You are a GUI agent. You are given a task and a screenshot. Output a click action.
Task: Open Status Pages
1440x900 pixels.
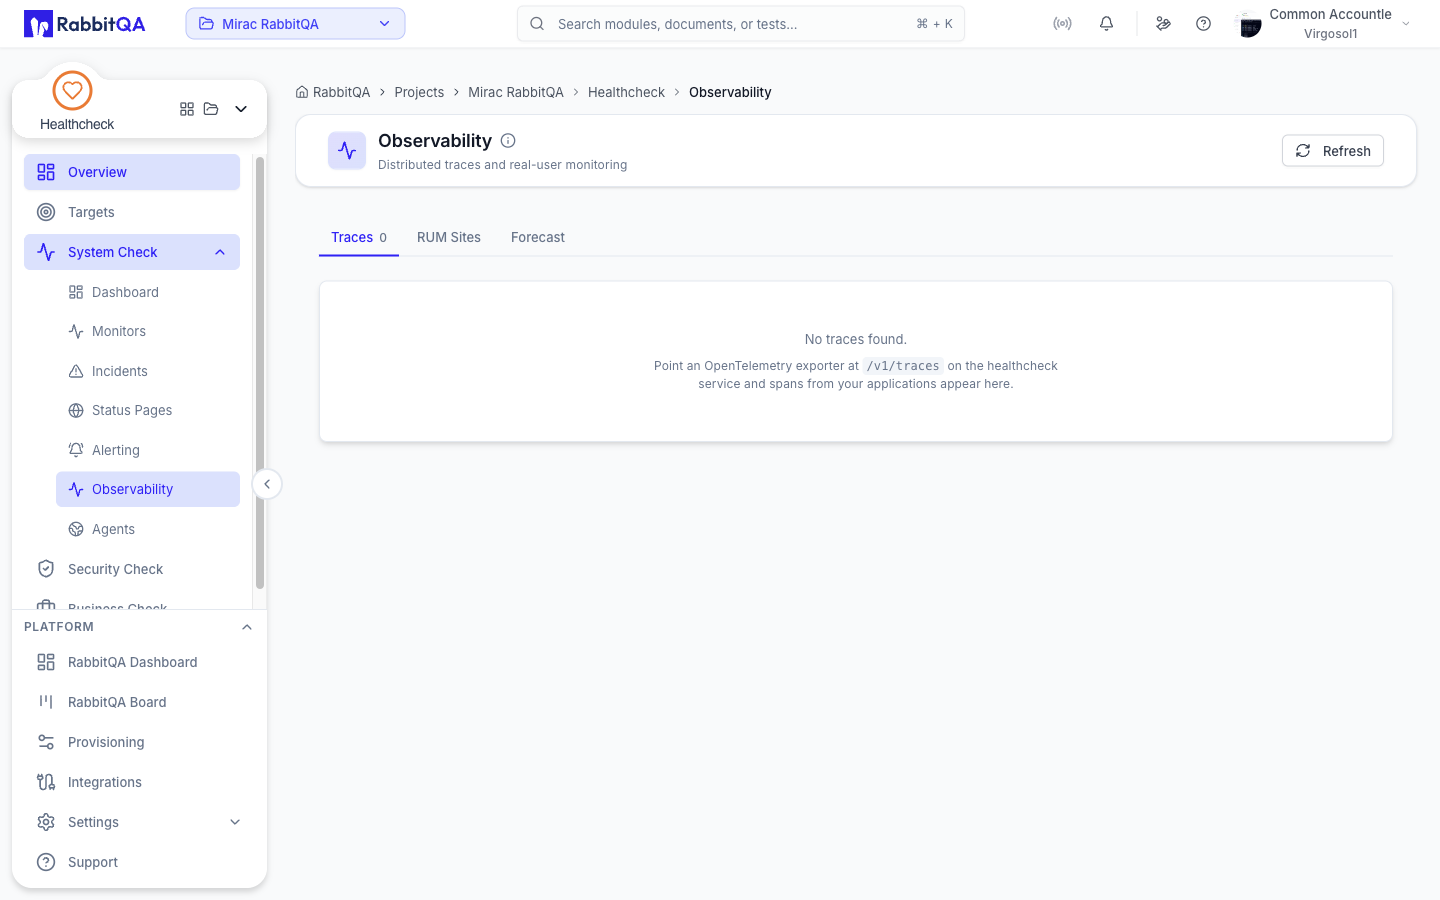(x=148, y=410)
